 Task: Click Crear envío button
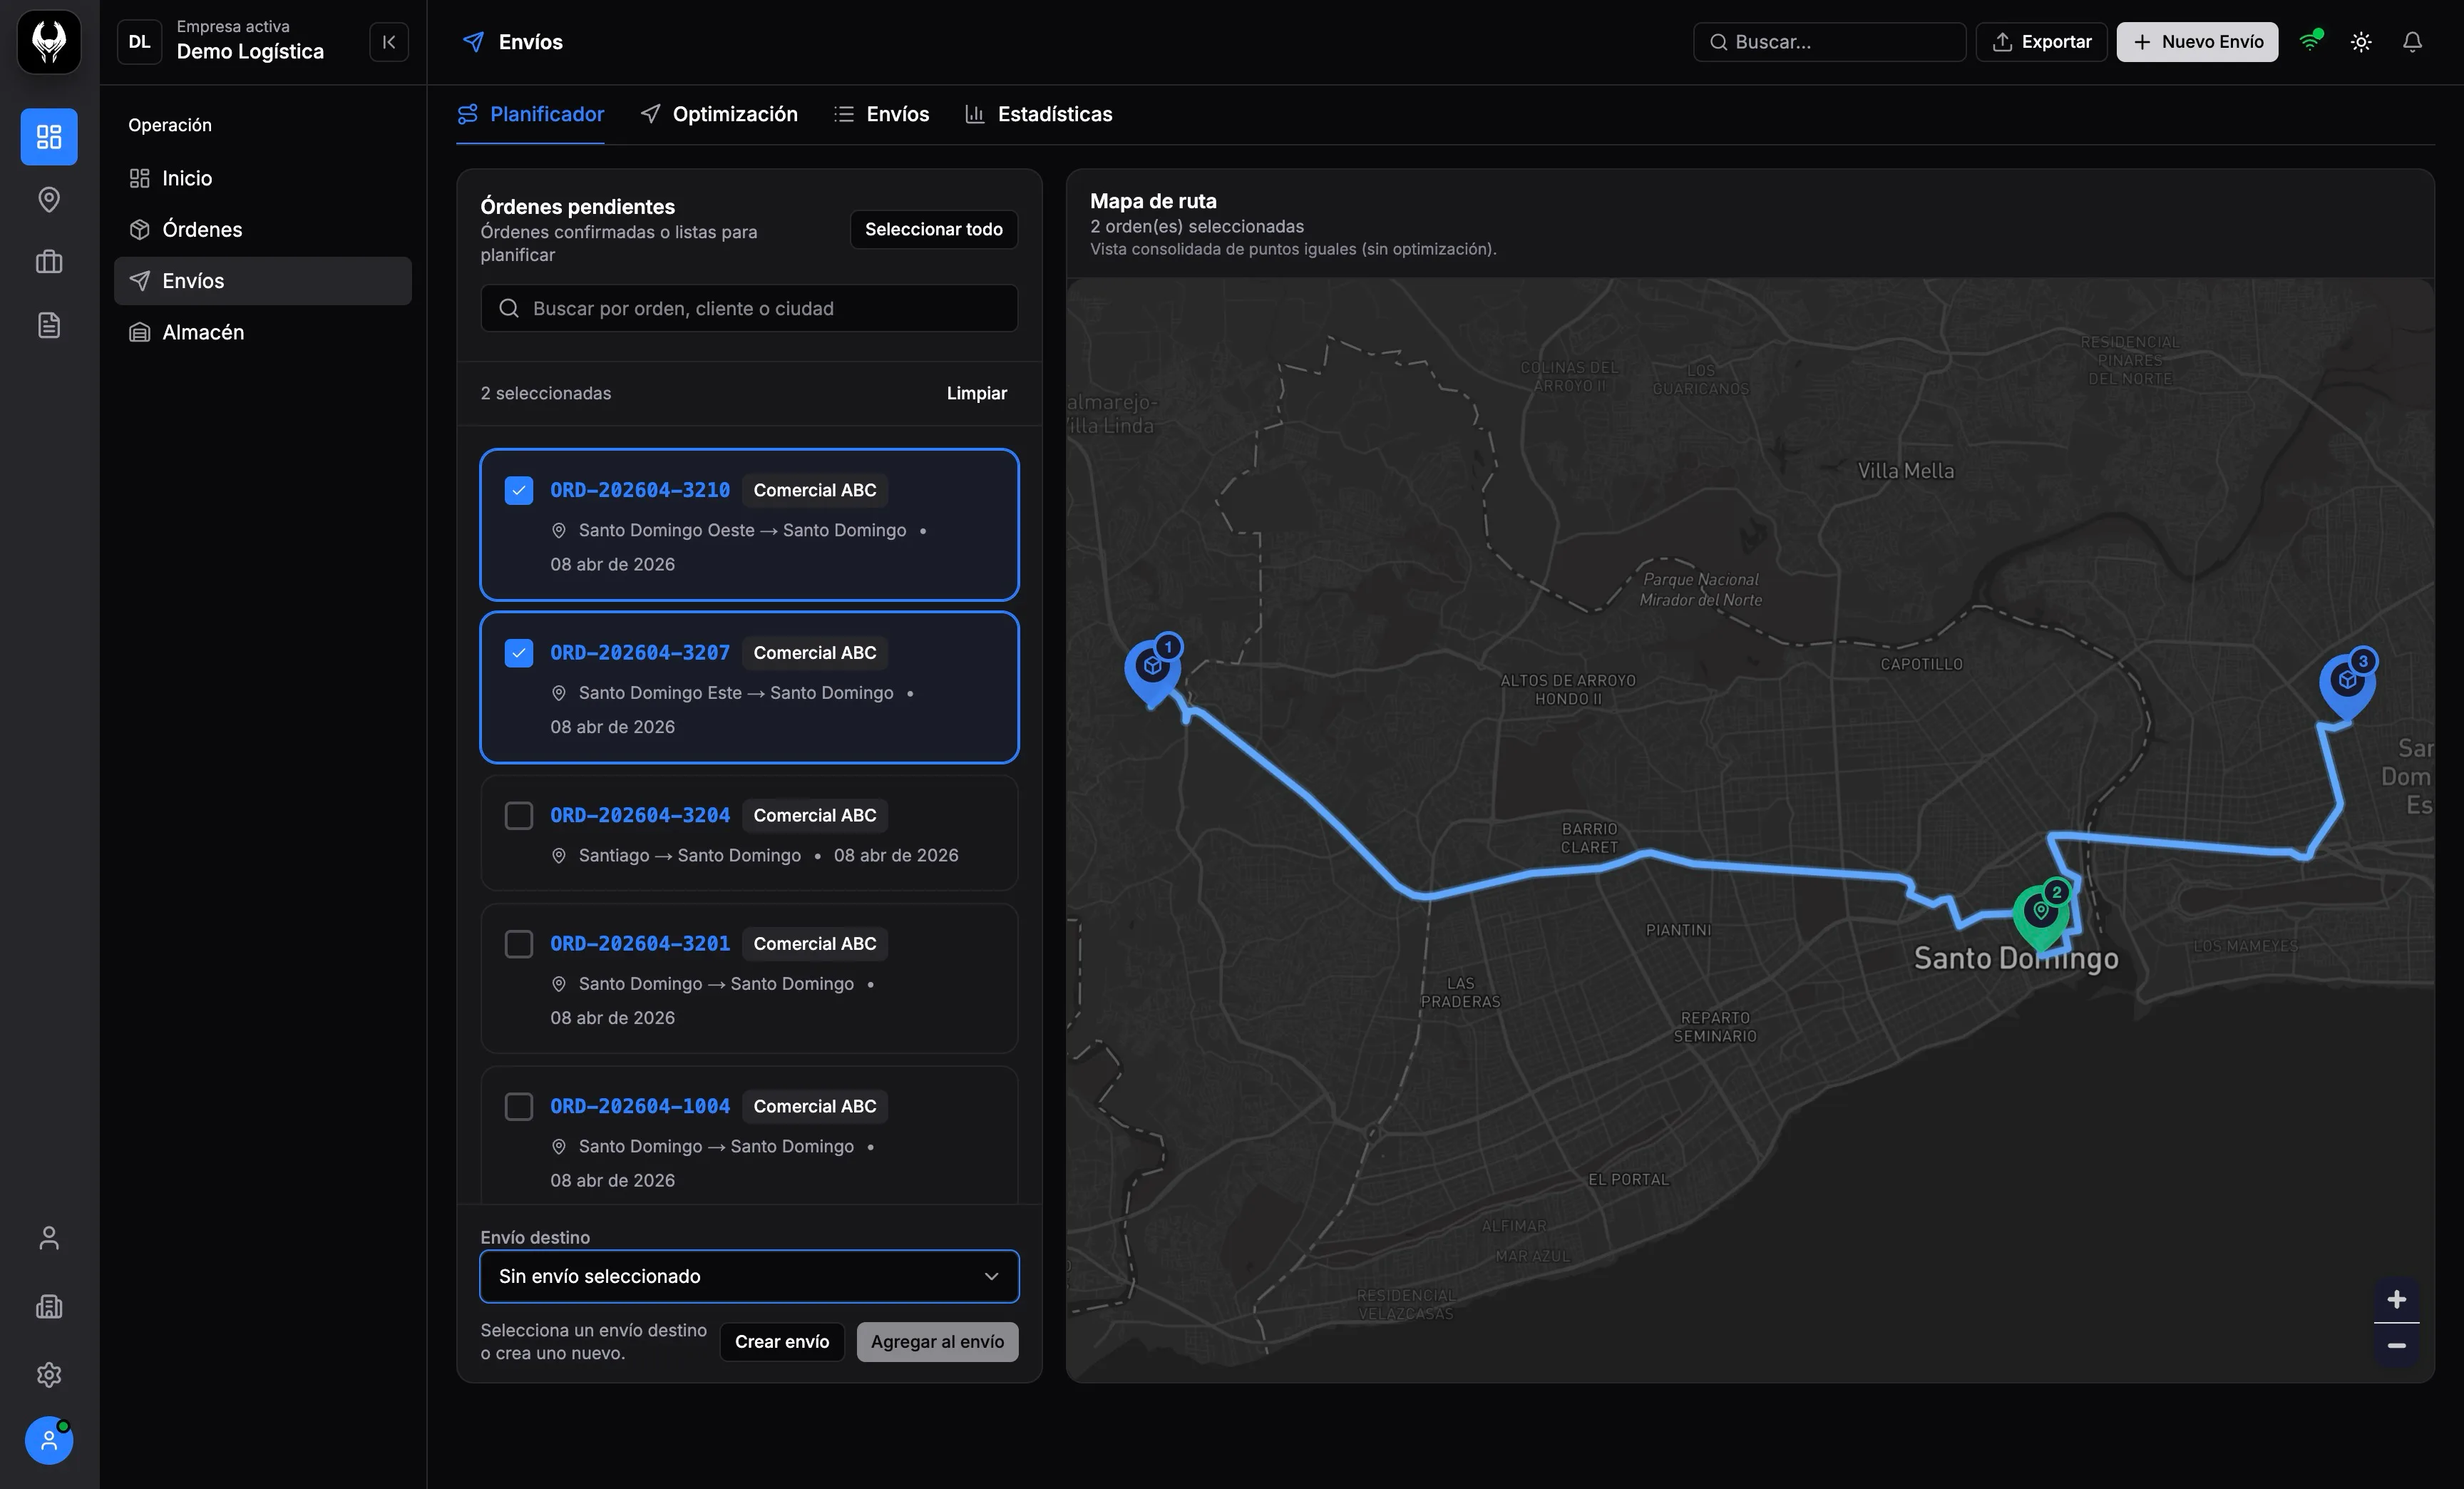coord(782,1342)
